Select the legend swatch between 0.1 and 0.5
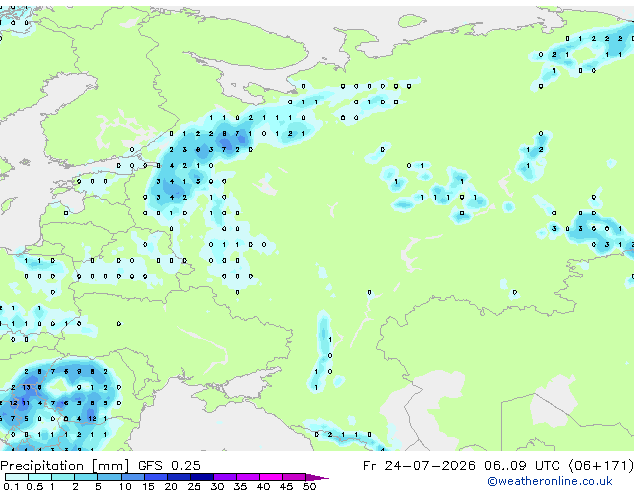The height and width of the screenshot is (490, 634). 17,477
